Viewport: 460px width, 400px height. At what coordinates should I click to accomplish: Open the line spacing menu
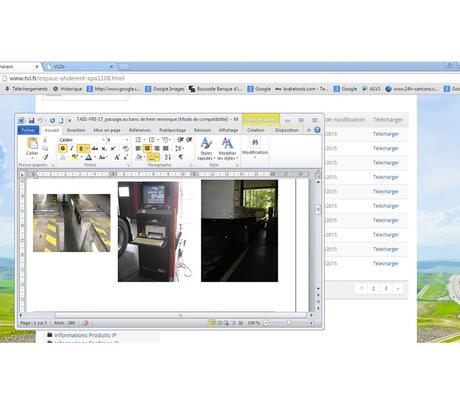[179, 148]
